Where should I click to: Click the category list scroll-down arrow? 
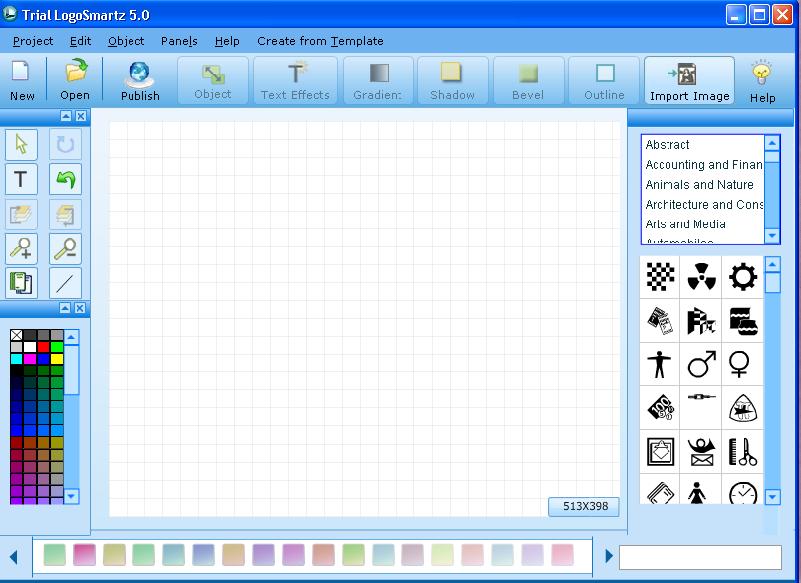772,236
